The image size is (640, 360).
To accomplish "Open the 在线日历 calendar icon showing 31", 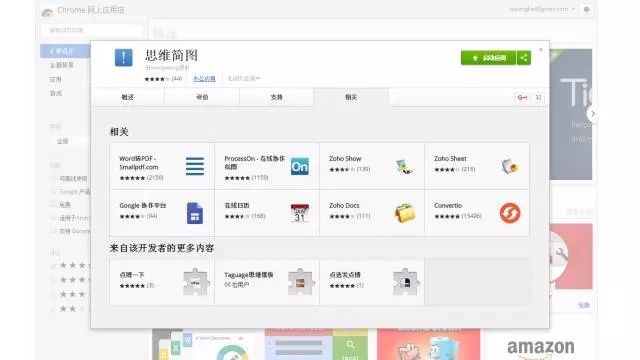I will (x=300, y=213).
